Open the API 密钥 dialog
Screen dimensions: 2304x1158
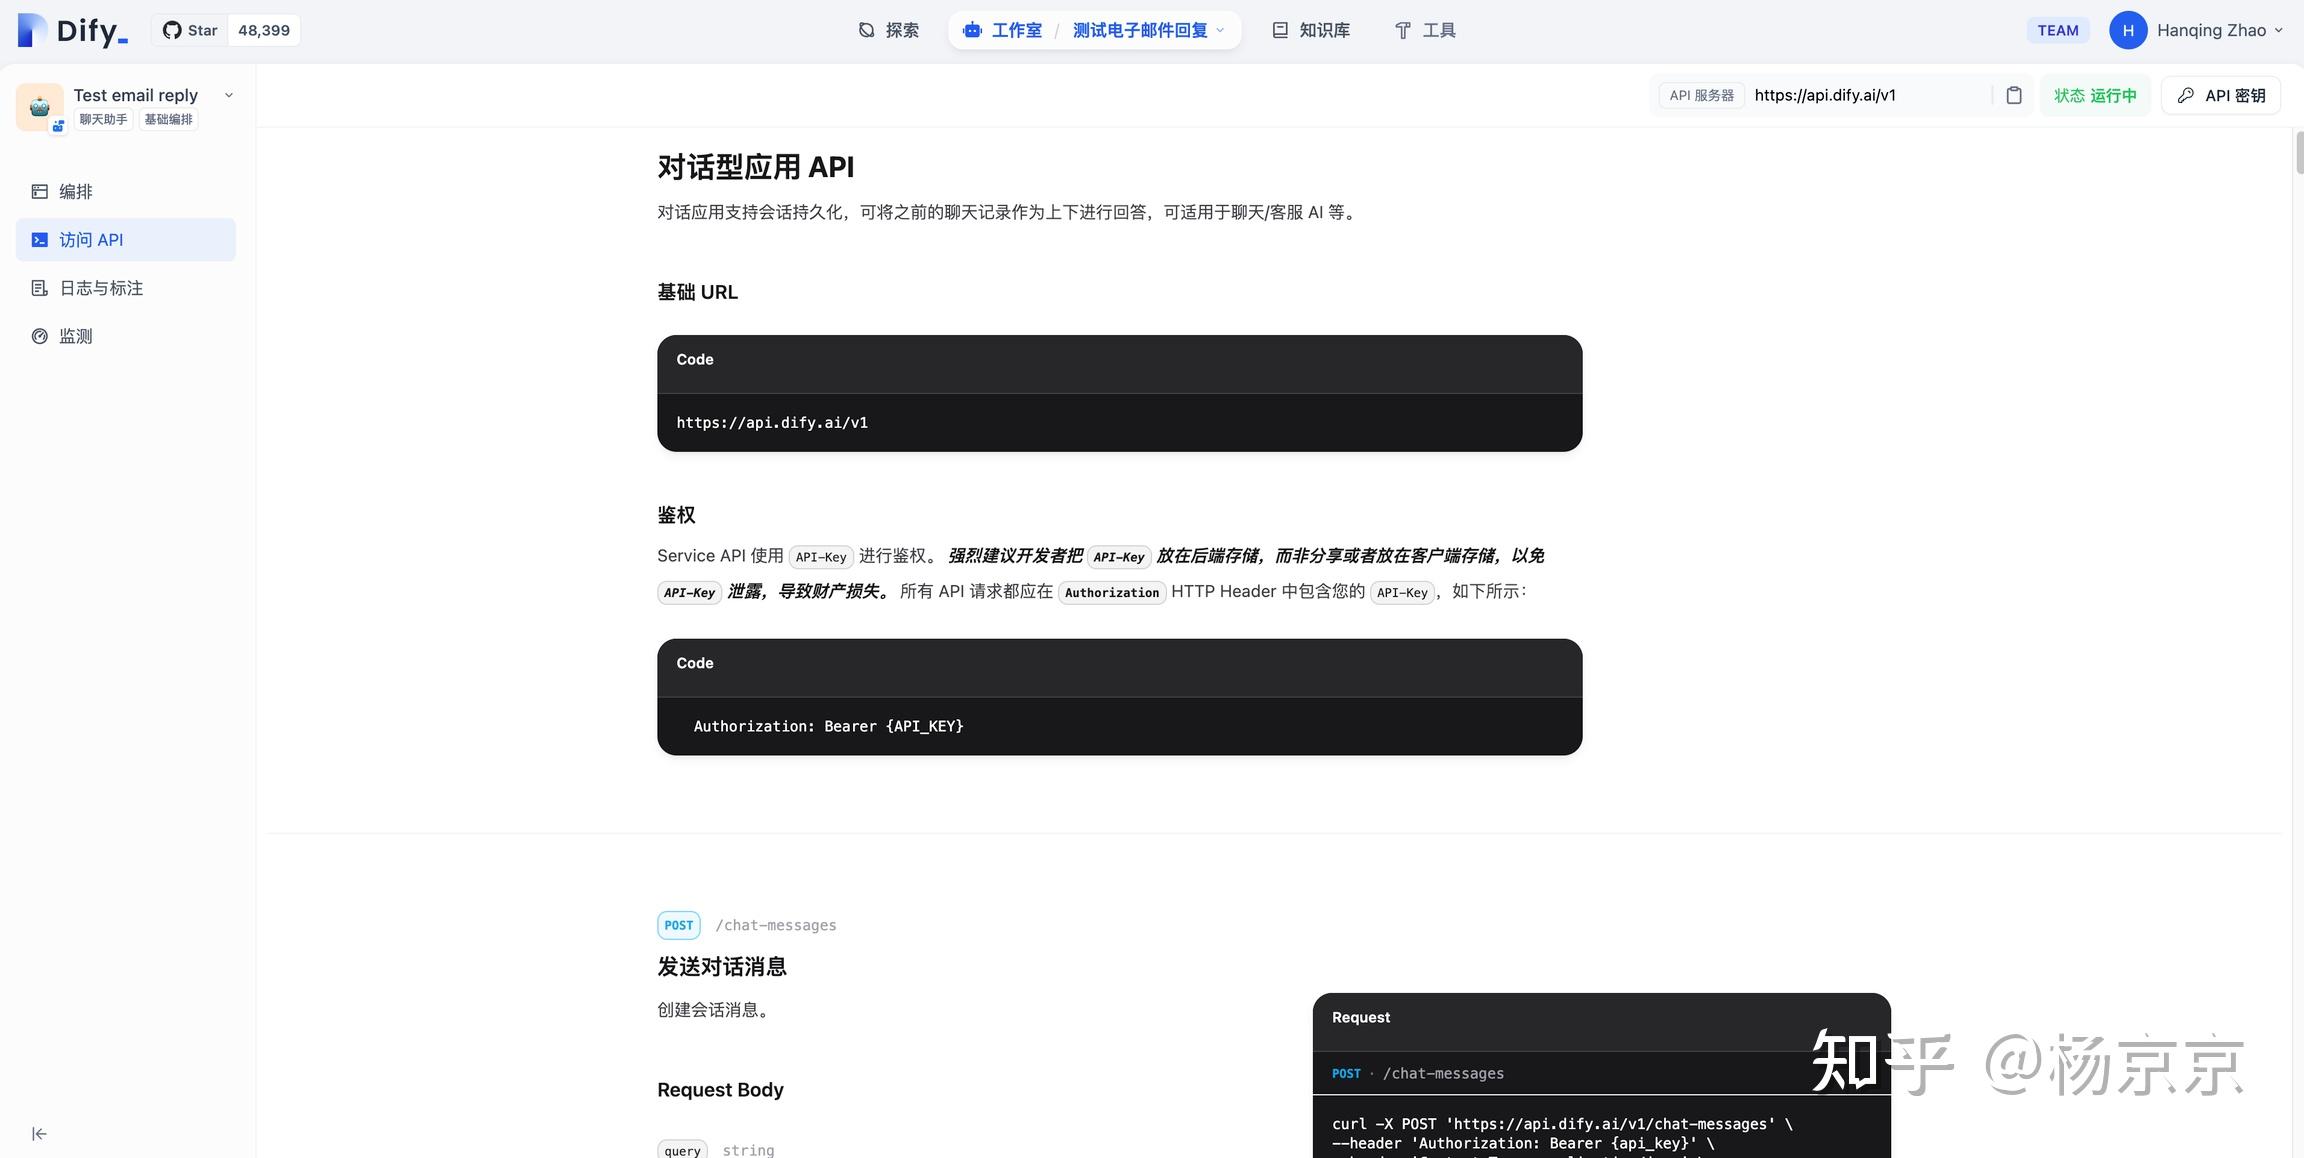(x=2220, y=94)
